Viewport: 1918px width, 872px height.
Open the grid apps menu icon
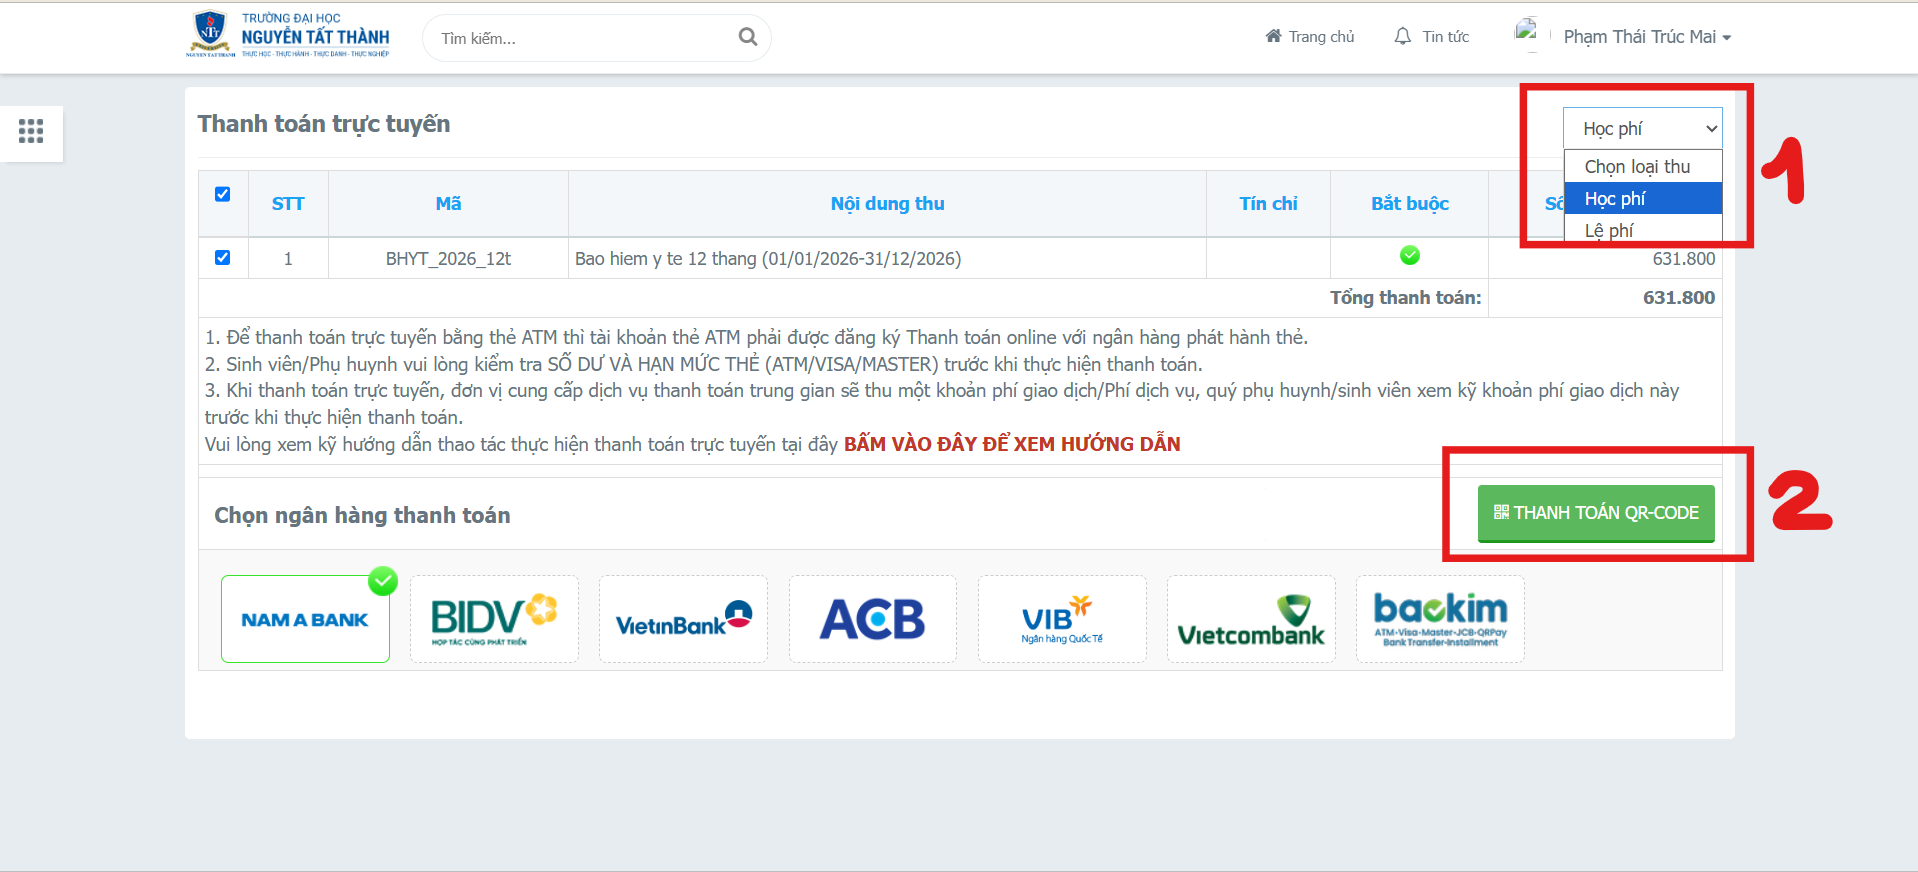coord(31,132)
